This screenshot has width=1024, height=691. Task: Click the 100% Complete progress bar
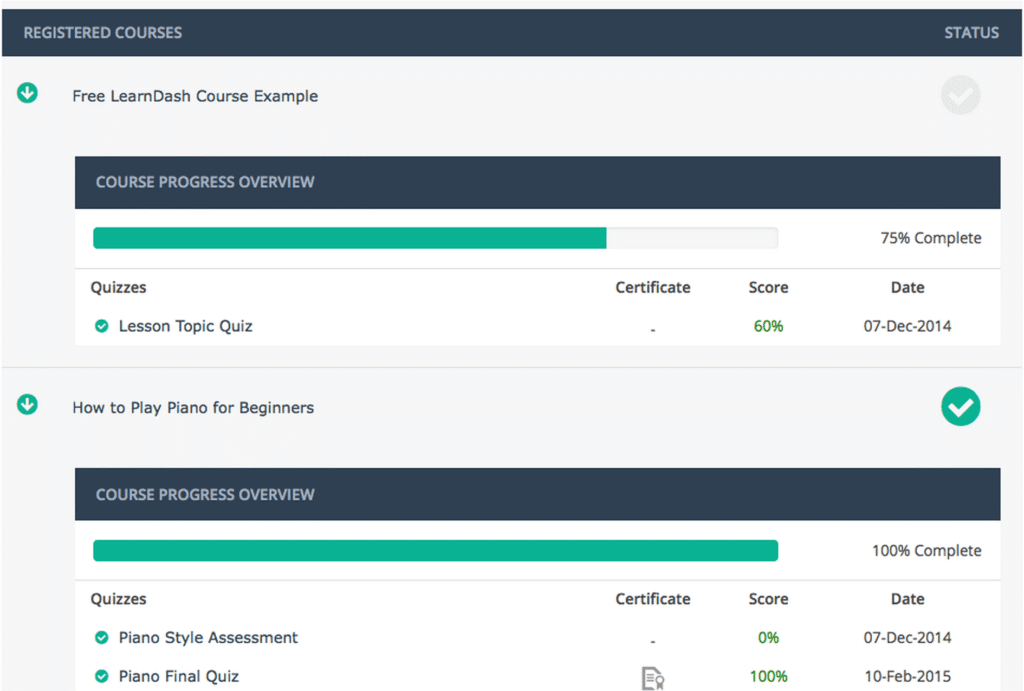435,550
